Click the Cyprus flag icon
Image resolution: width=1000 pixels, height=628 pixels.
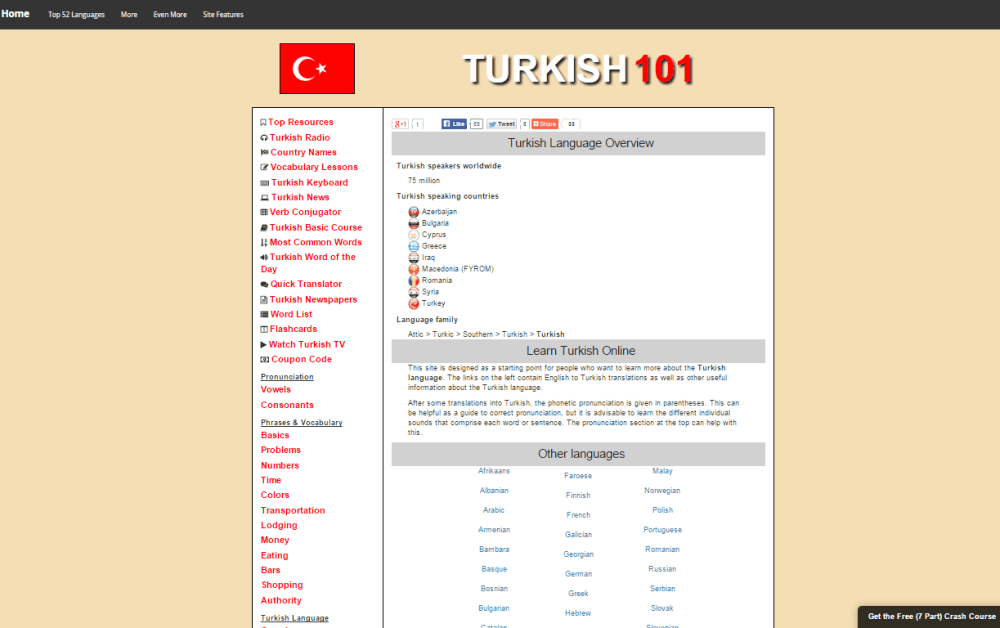tap(414, 235)
